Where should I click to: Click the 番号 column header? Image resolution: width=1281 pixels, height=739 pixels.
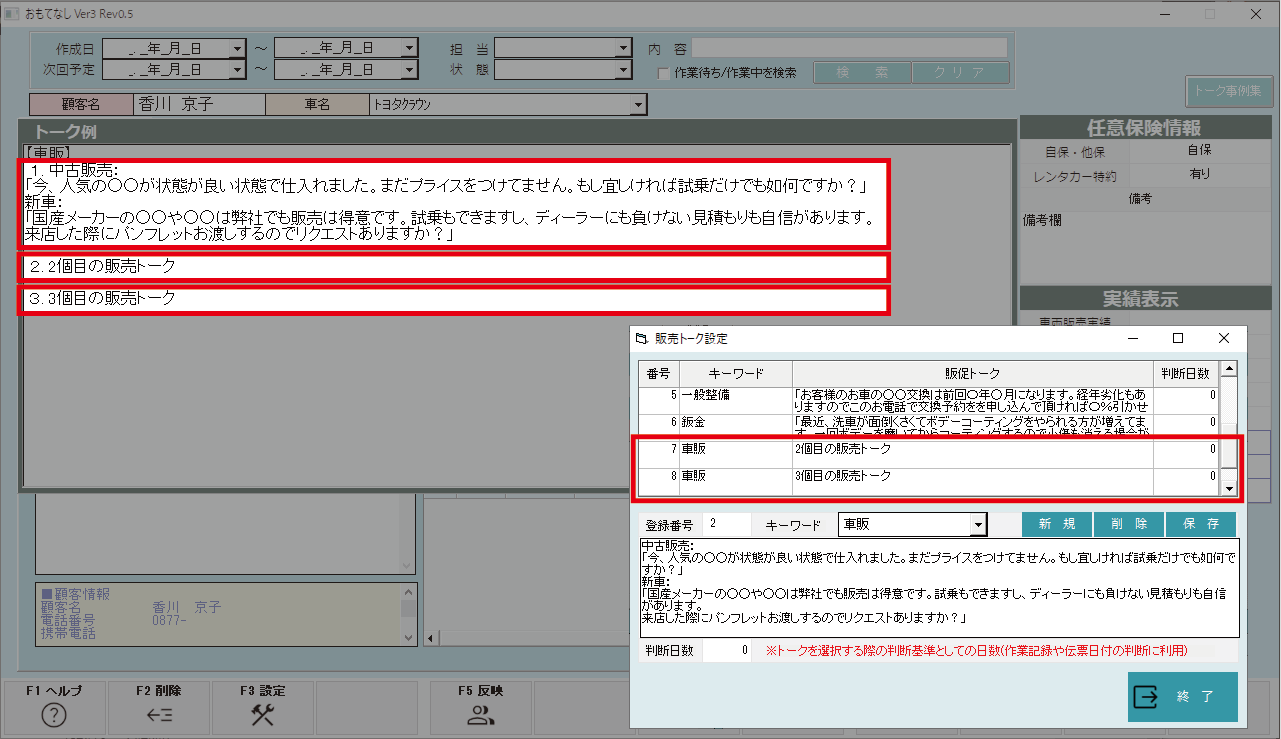tap(659, 374)
